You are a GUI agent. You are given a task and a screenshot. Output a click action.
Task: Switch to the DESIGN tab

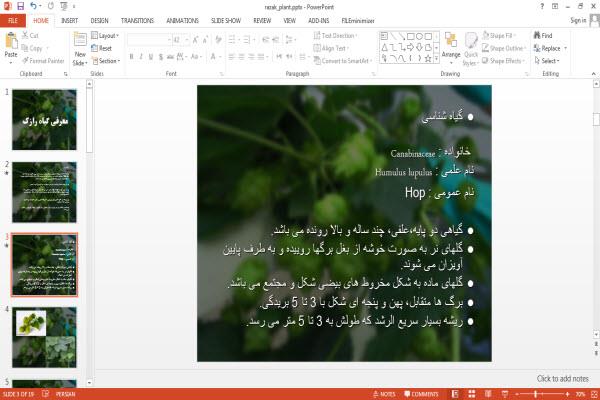[99, 21]
